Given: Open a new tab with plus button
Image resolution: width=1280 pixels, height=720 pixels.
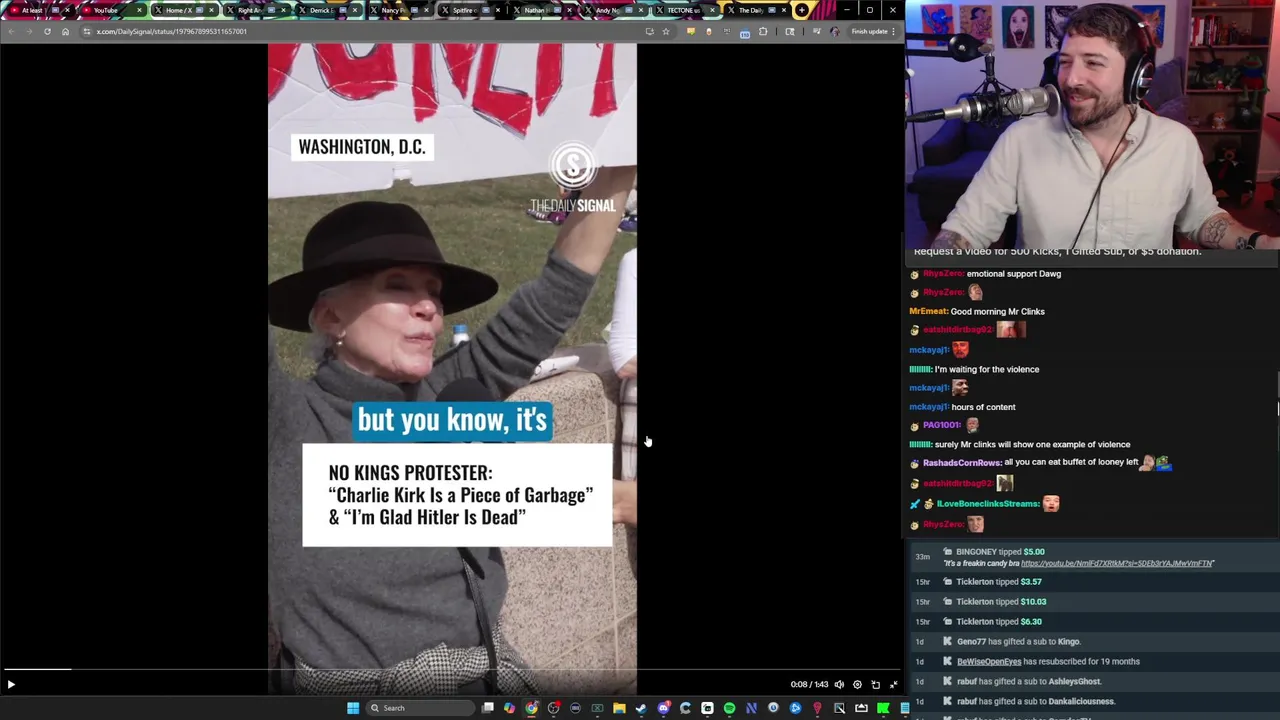Looking at the screenshot, I should click(x=801, y=10).
